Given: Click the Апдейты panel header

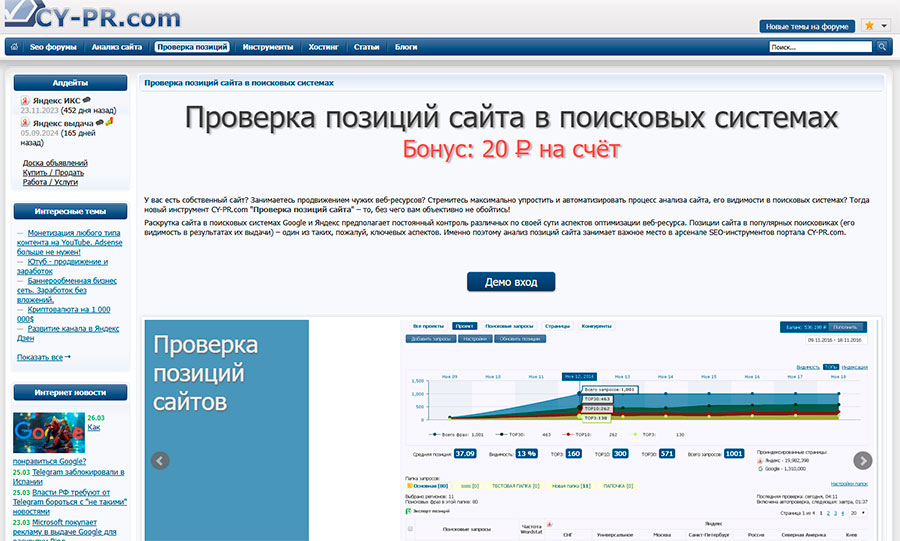Looking at the screenshot, I should click(70, 83).
